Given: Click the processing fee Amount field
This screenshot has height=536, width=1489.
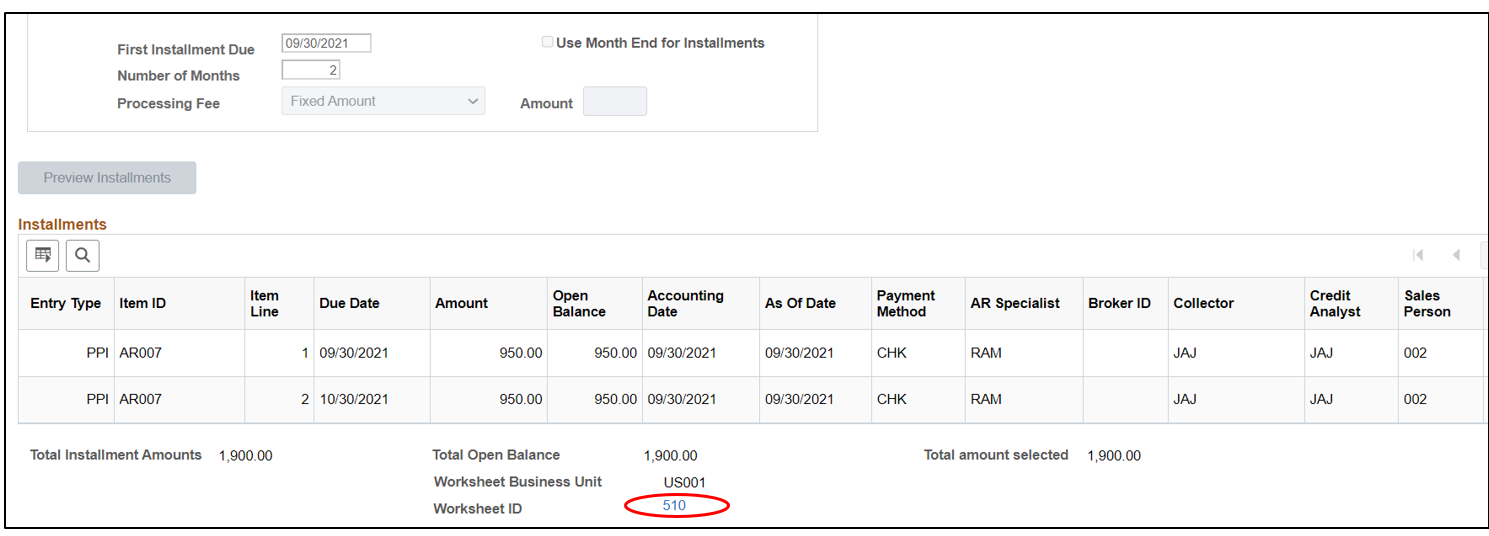Looking at the screenshot, I should coord(614,101).
